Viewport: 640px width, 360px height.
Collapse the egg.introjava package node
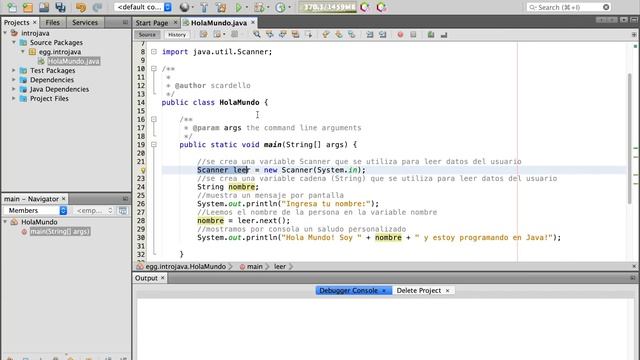pyautogui.click(x=23, y=51)
